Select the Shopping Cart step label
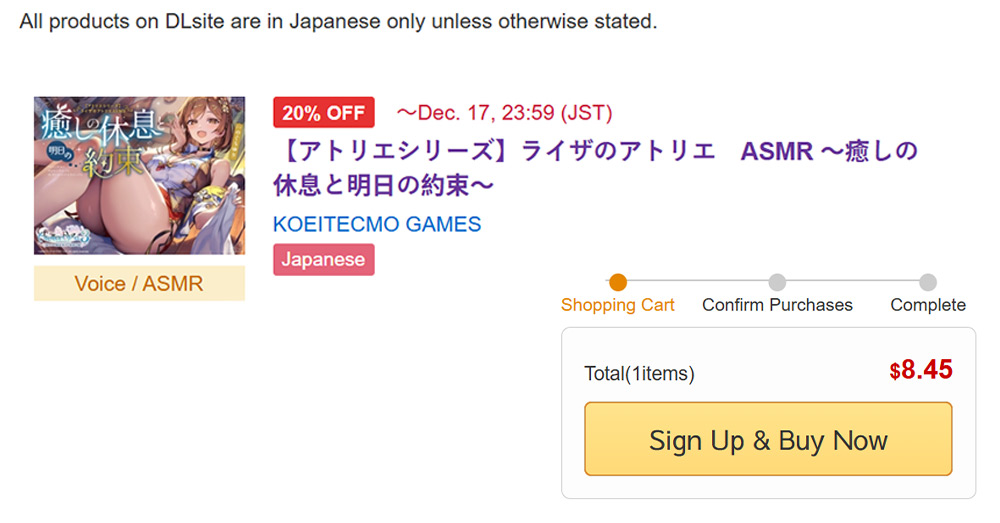 [x=617, y=305]
